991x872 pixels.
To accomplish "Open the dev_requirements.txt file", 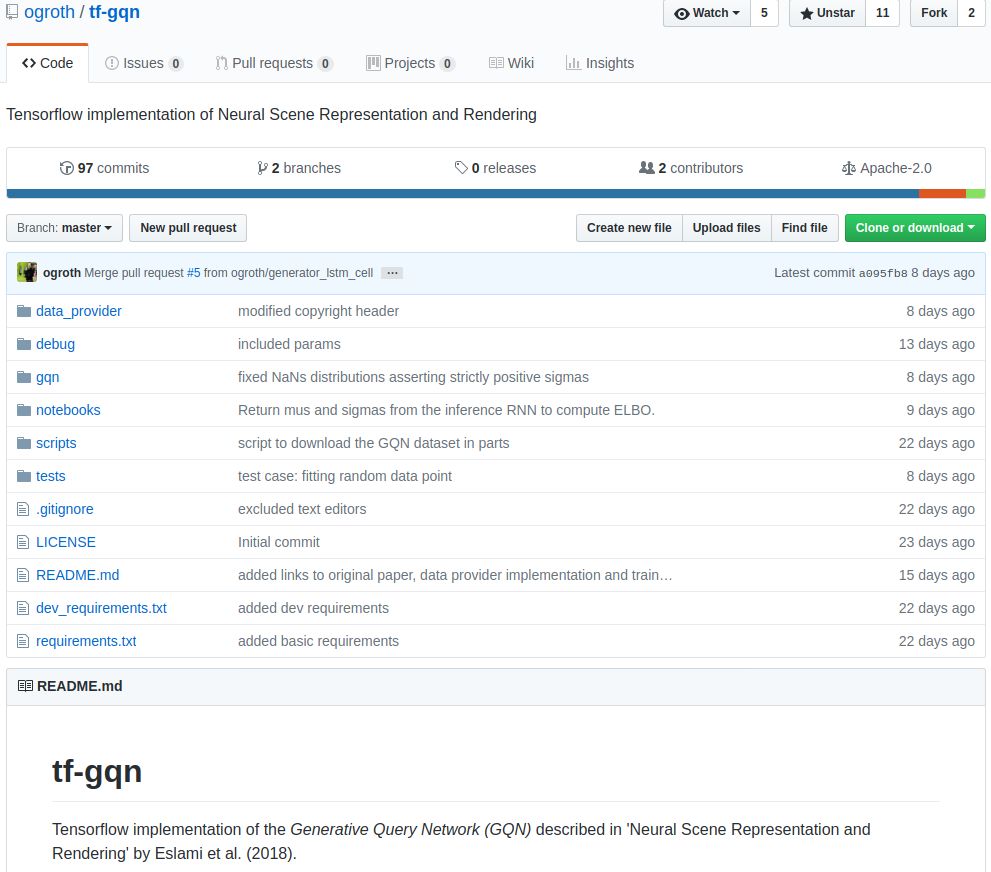I will point(101,608).
